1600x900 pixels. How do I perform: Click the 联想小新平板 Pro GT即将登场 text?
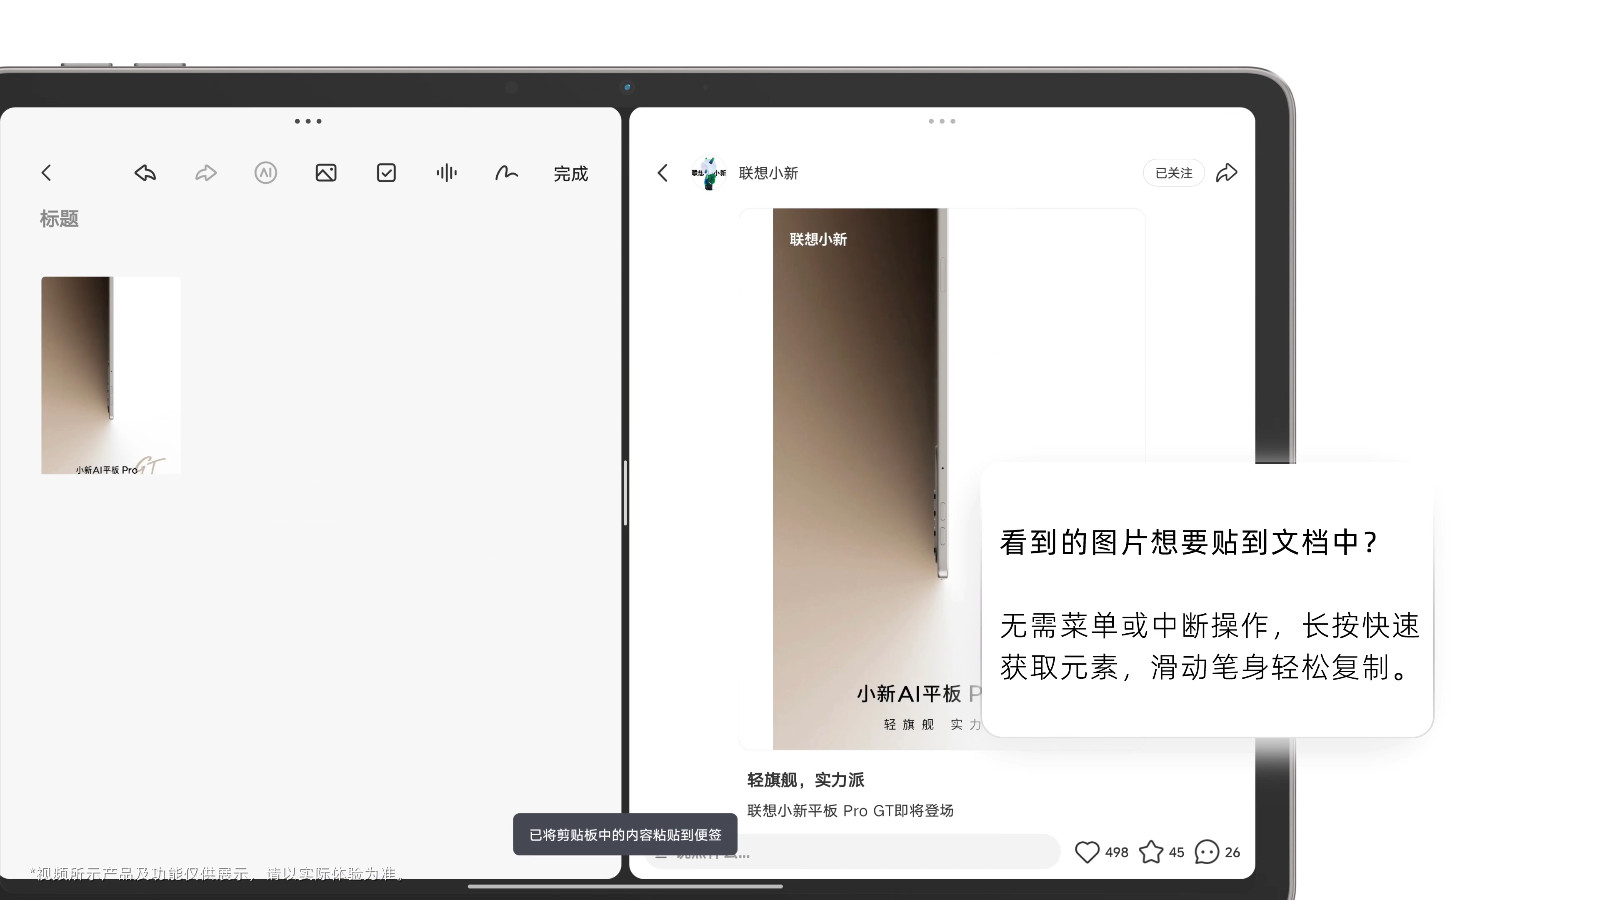pyautogui.click(x=850, y=811)
